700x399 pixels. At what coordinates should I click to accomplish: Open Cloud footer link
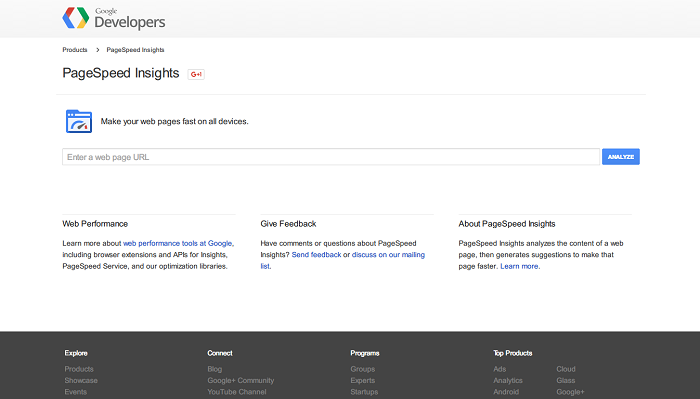coord(566,369)
